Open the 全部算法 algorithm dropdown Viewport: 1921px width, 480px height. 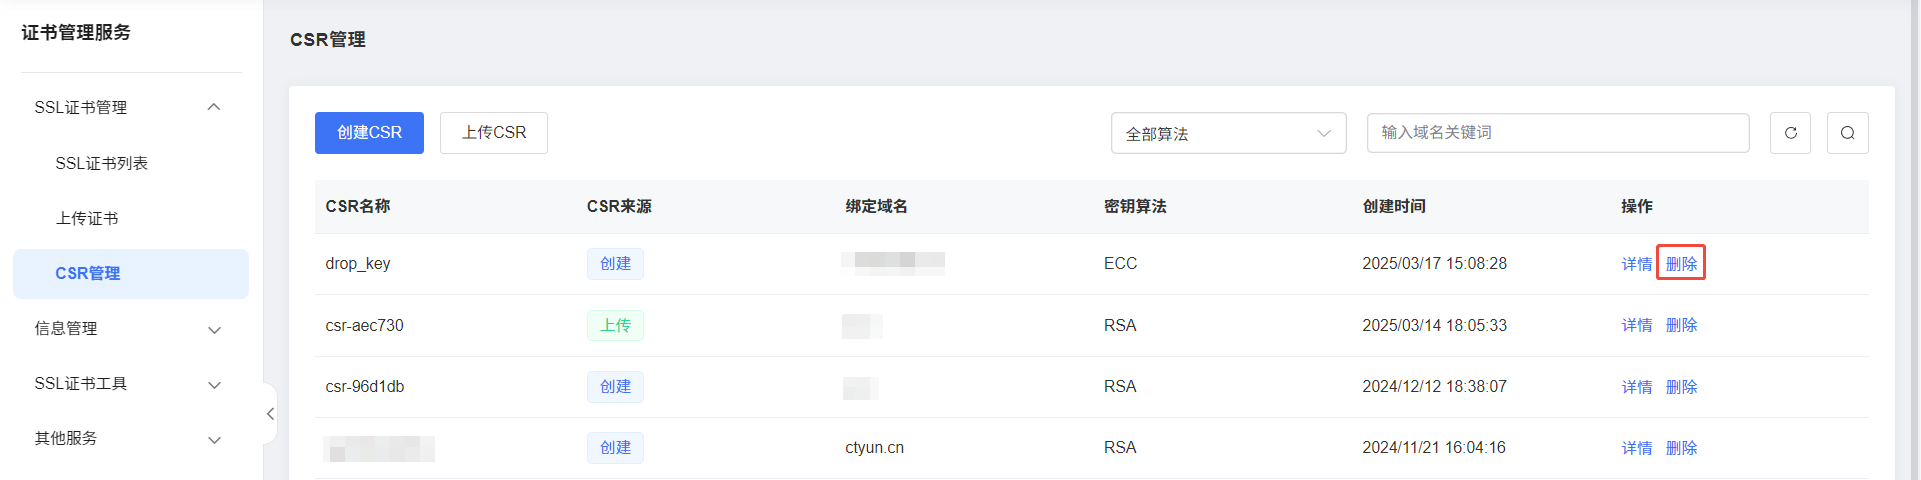click(1228, 133)
